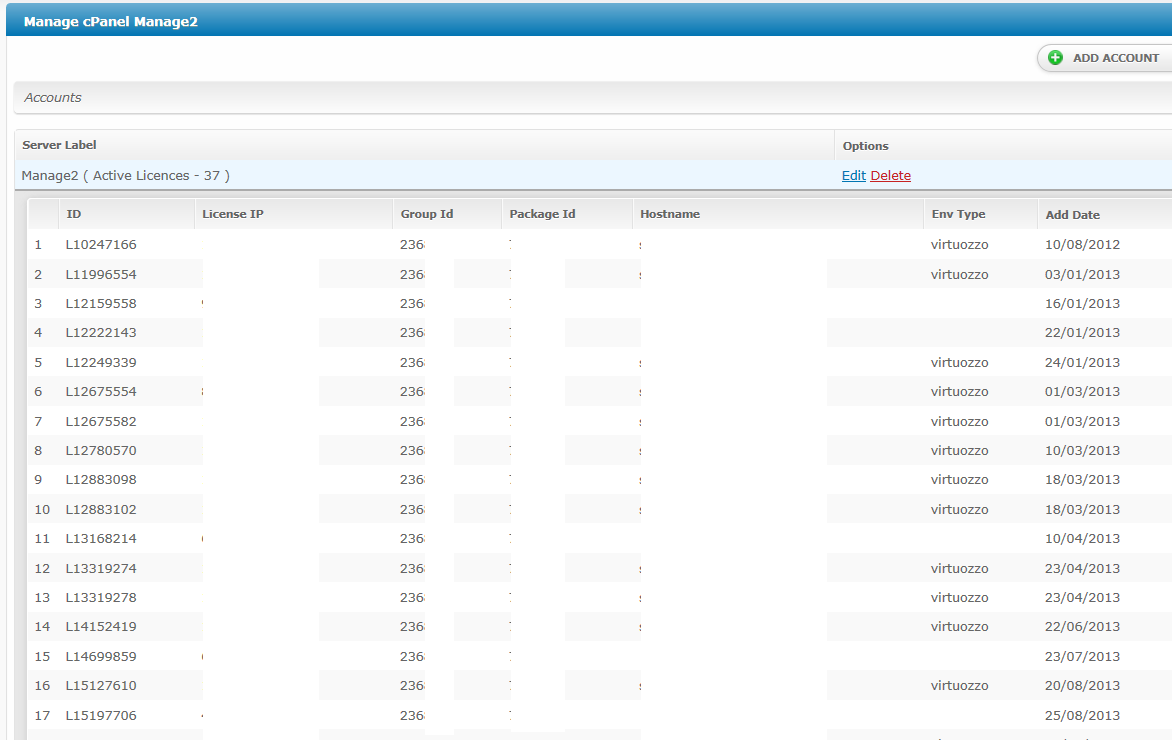This screenshot has height=740, width=1172.
Task: Select license ID L15197706
Action: pyautogui.click(x=101, y=716)
